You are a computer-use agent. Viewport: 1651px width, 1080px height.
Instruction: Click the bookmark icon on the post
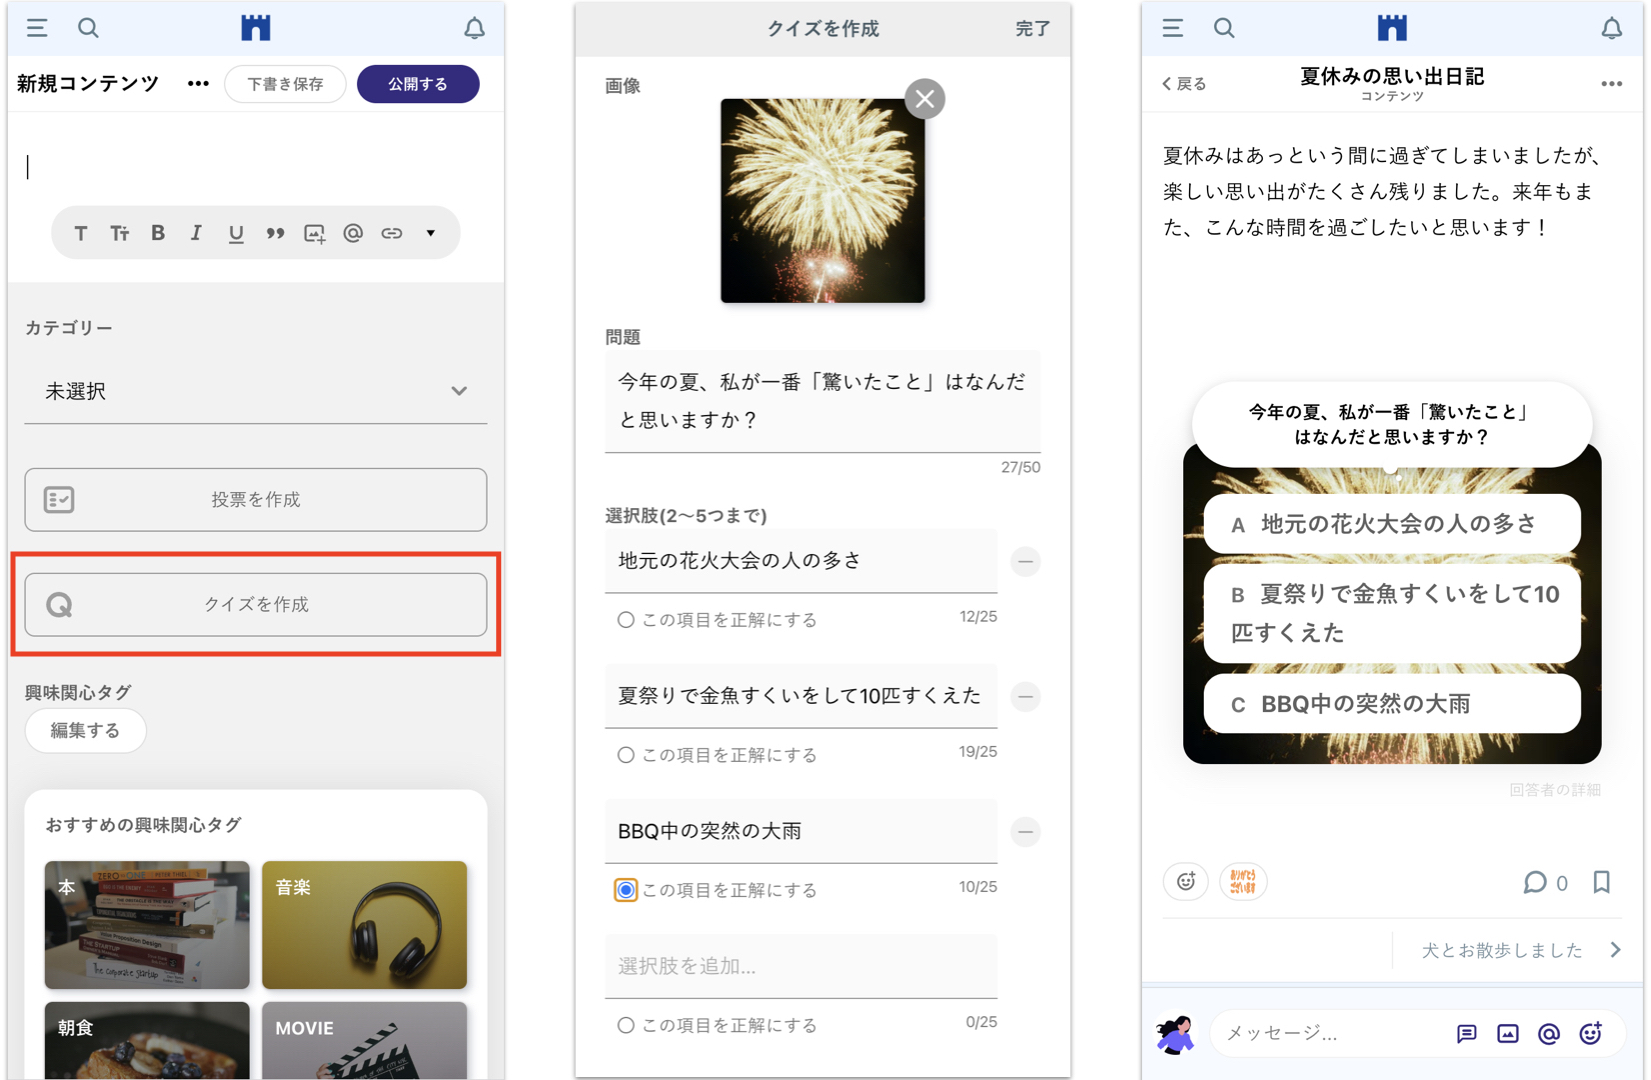click(1601, 882)
